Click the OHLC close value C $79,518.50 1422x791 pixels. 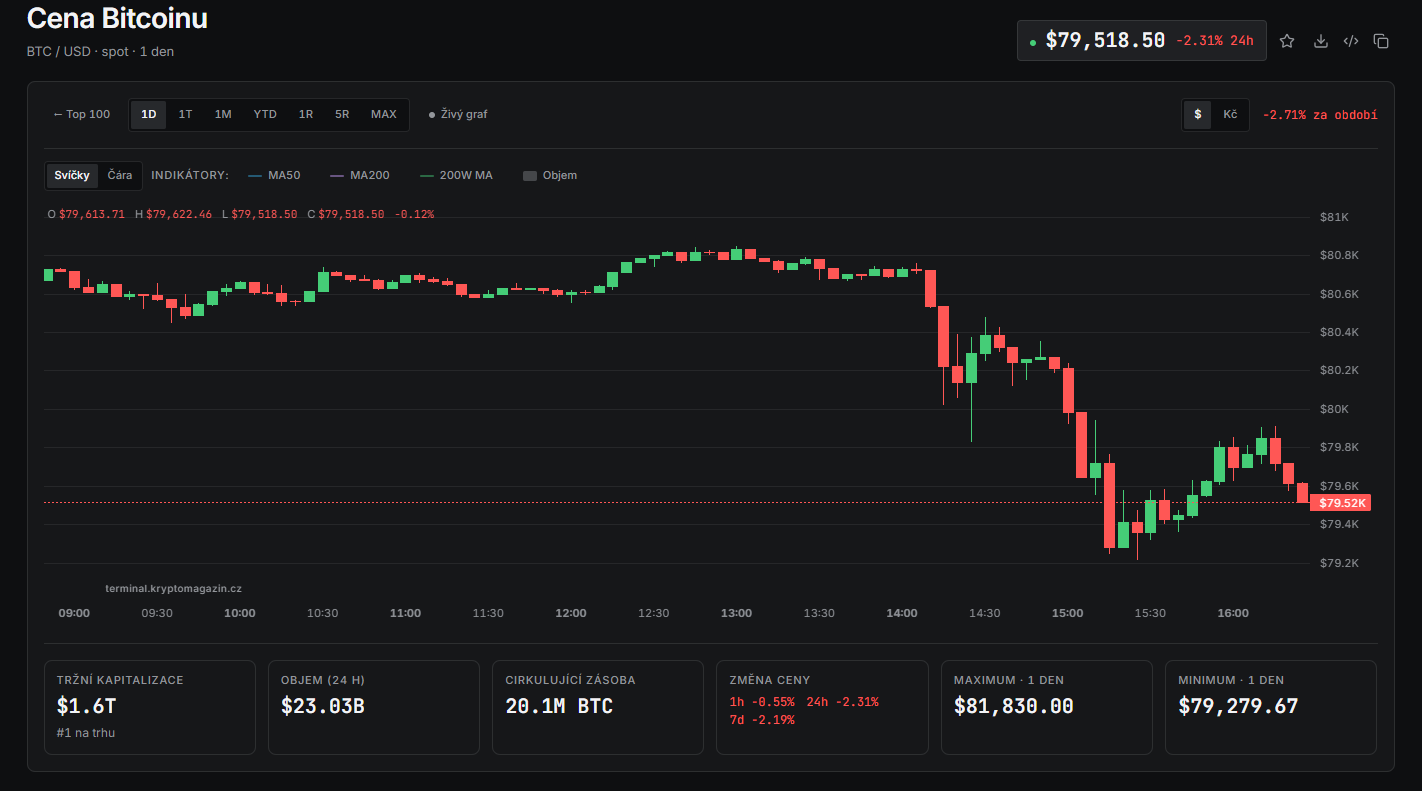click(x=346, y=214)
